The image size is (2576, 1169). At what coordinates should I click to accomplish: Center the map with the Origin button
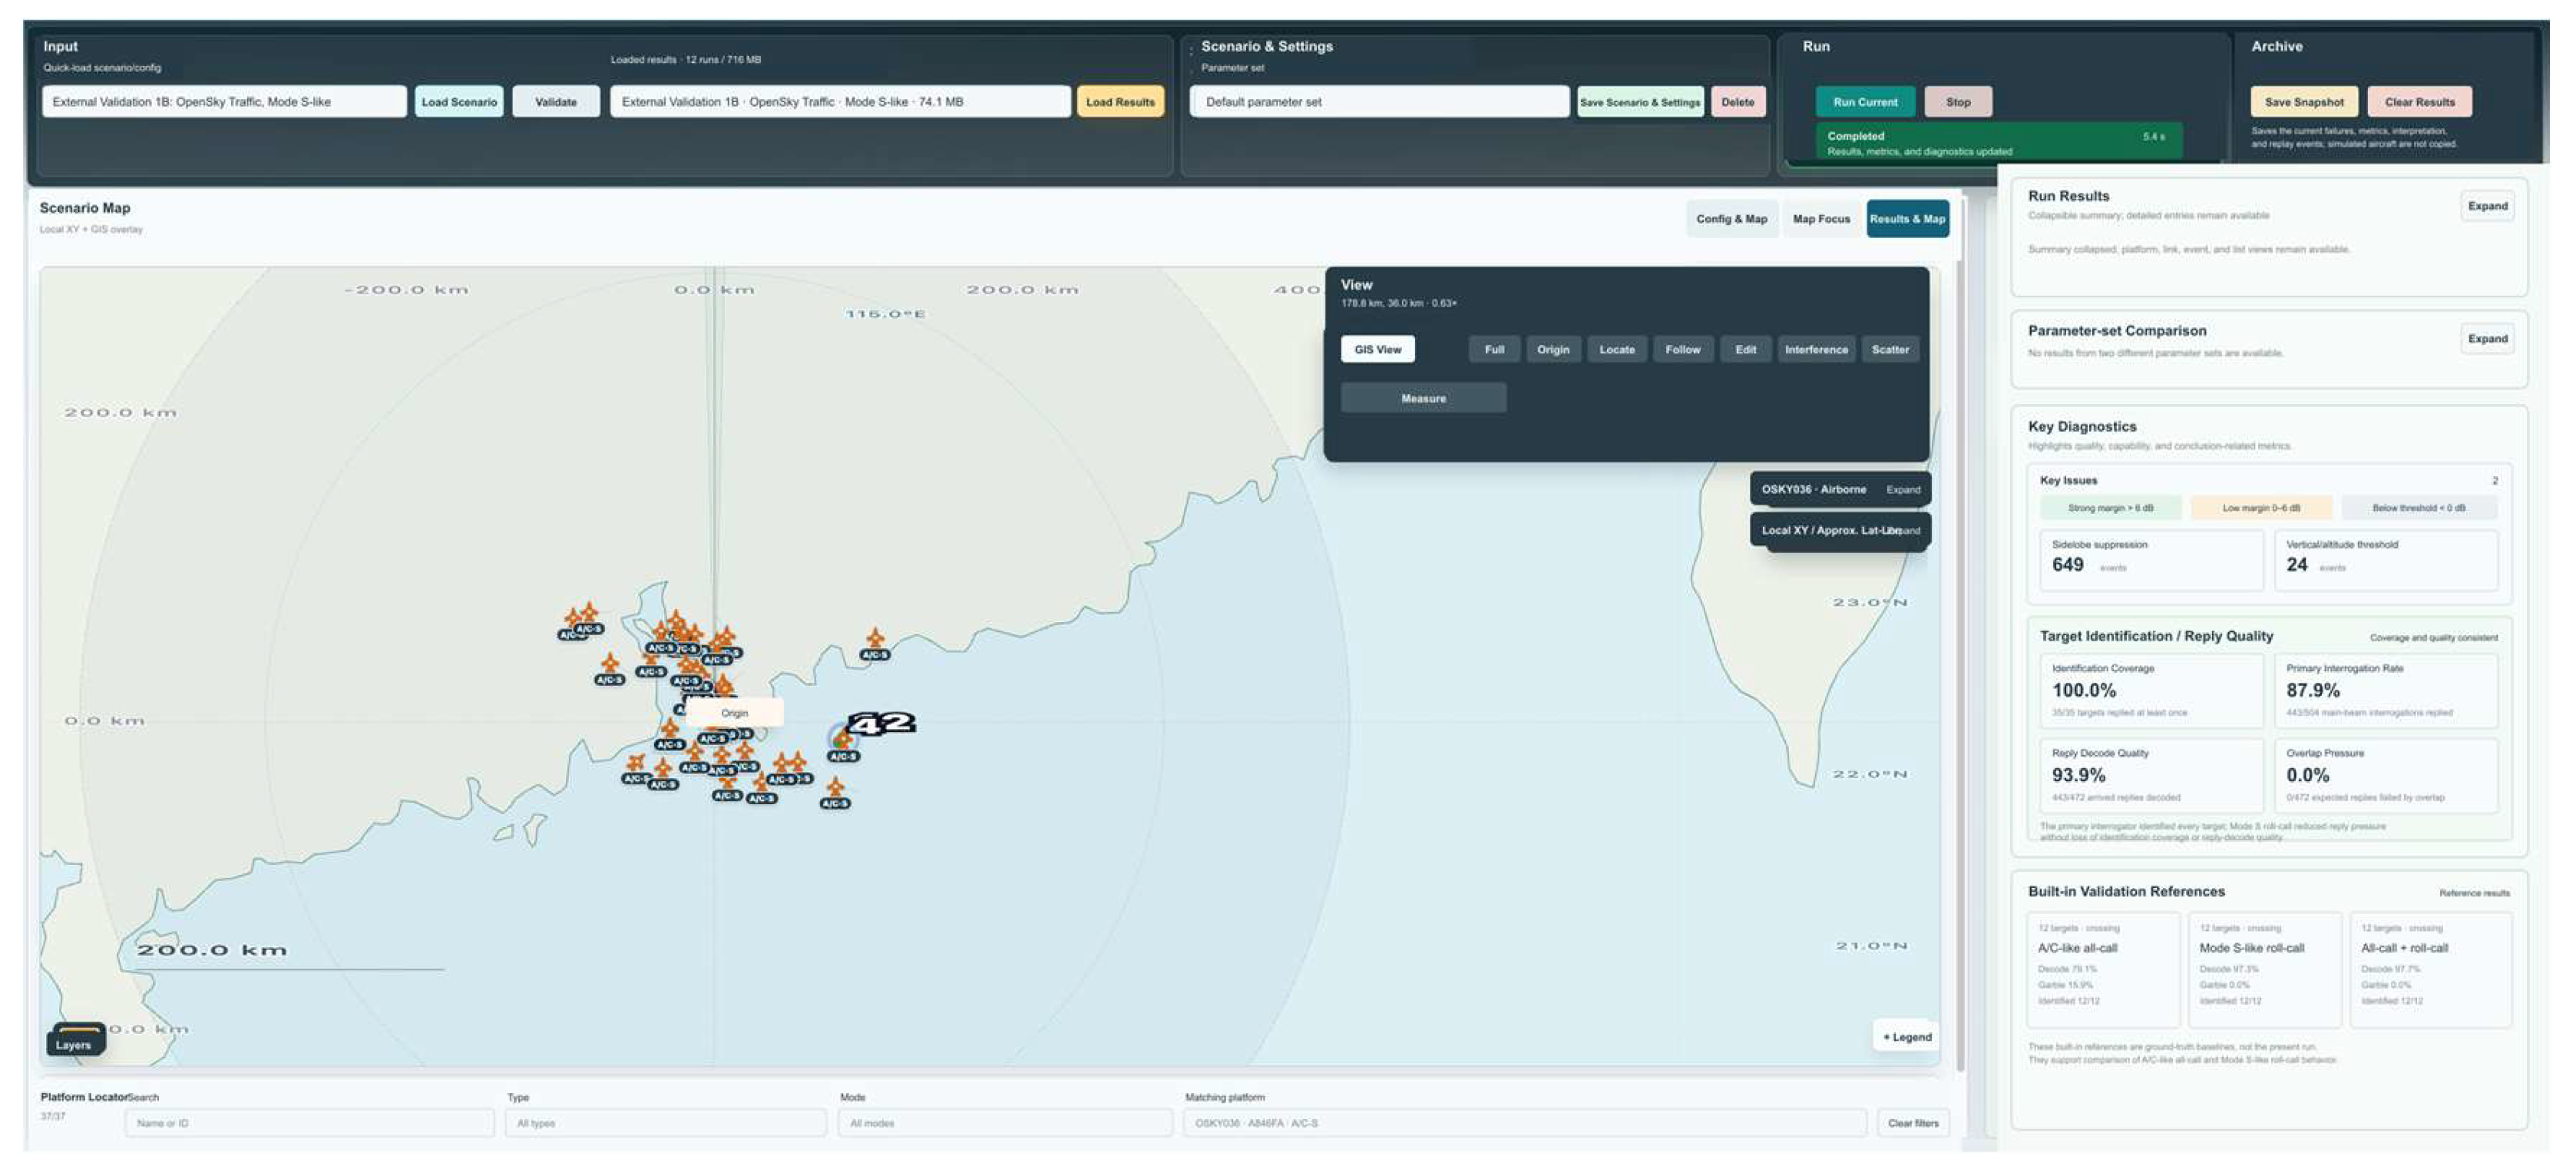1552,350
